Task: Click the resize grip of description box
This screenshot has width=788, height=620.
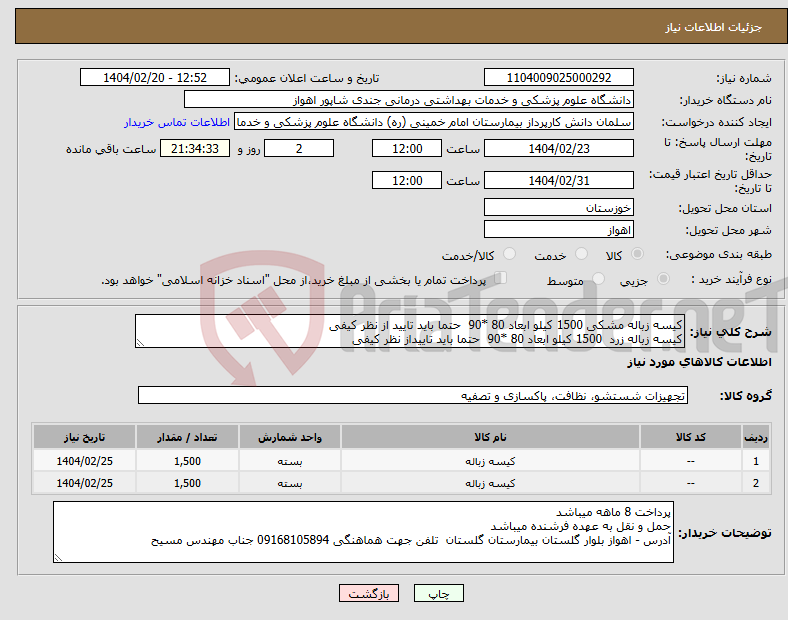Action: pos(140,343)
